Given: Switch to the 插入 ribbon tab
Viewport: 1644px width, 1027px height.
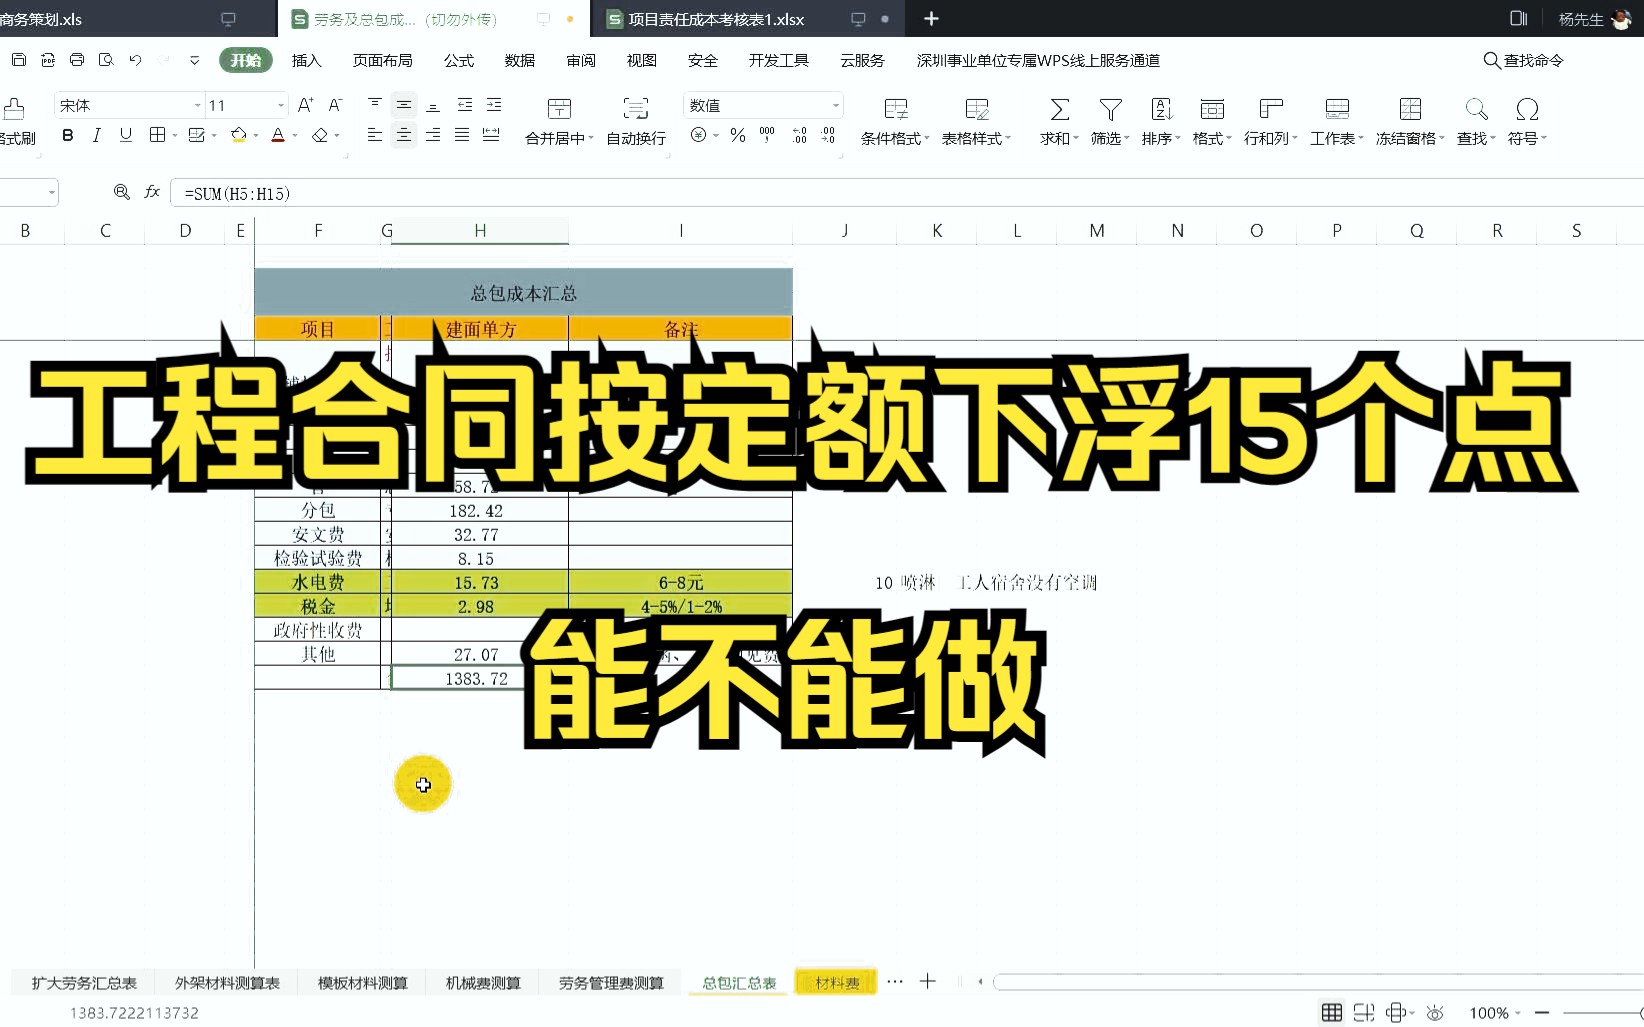Looking at the screenshot, I should coord(306,60).
